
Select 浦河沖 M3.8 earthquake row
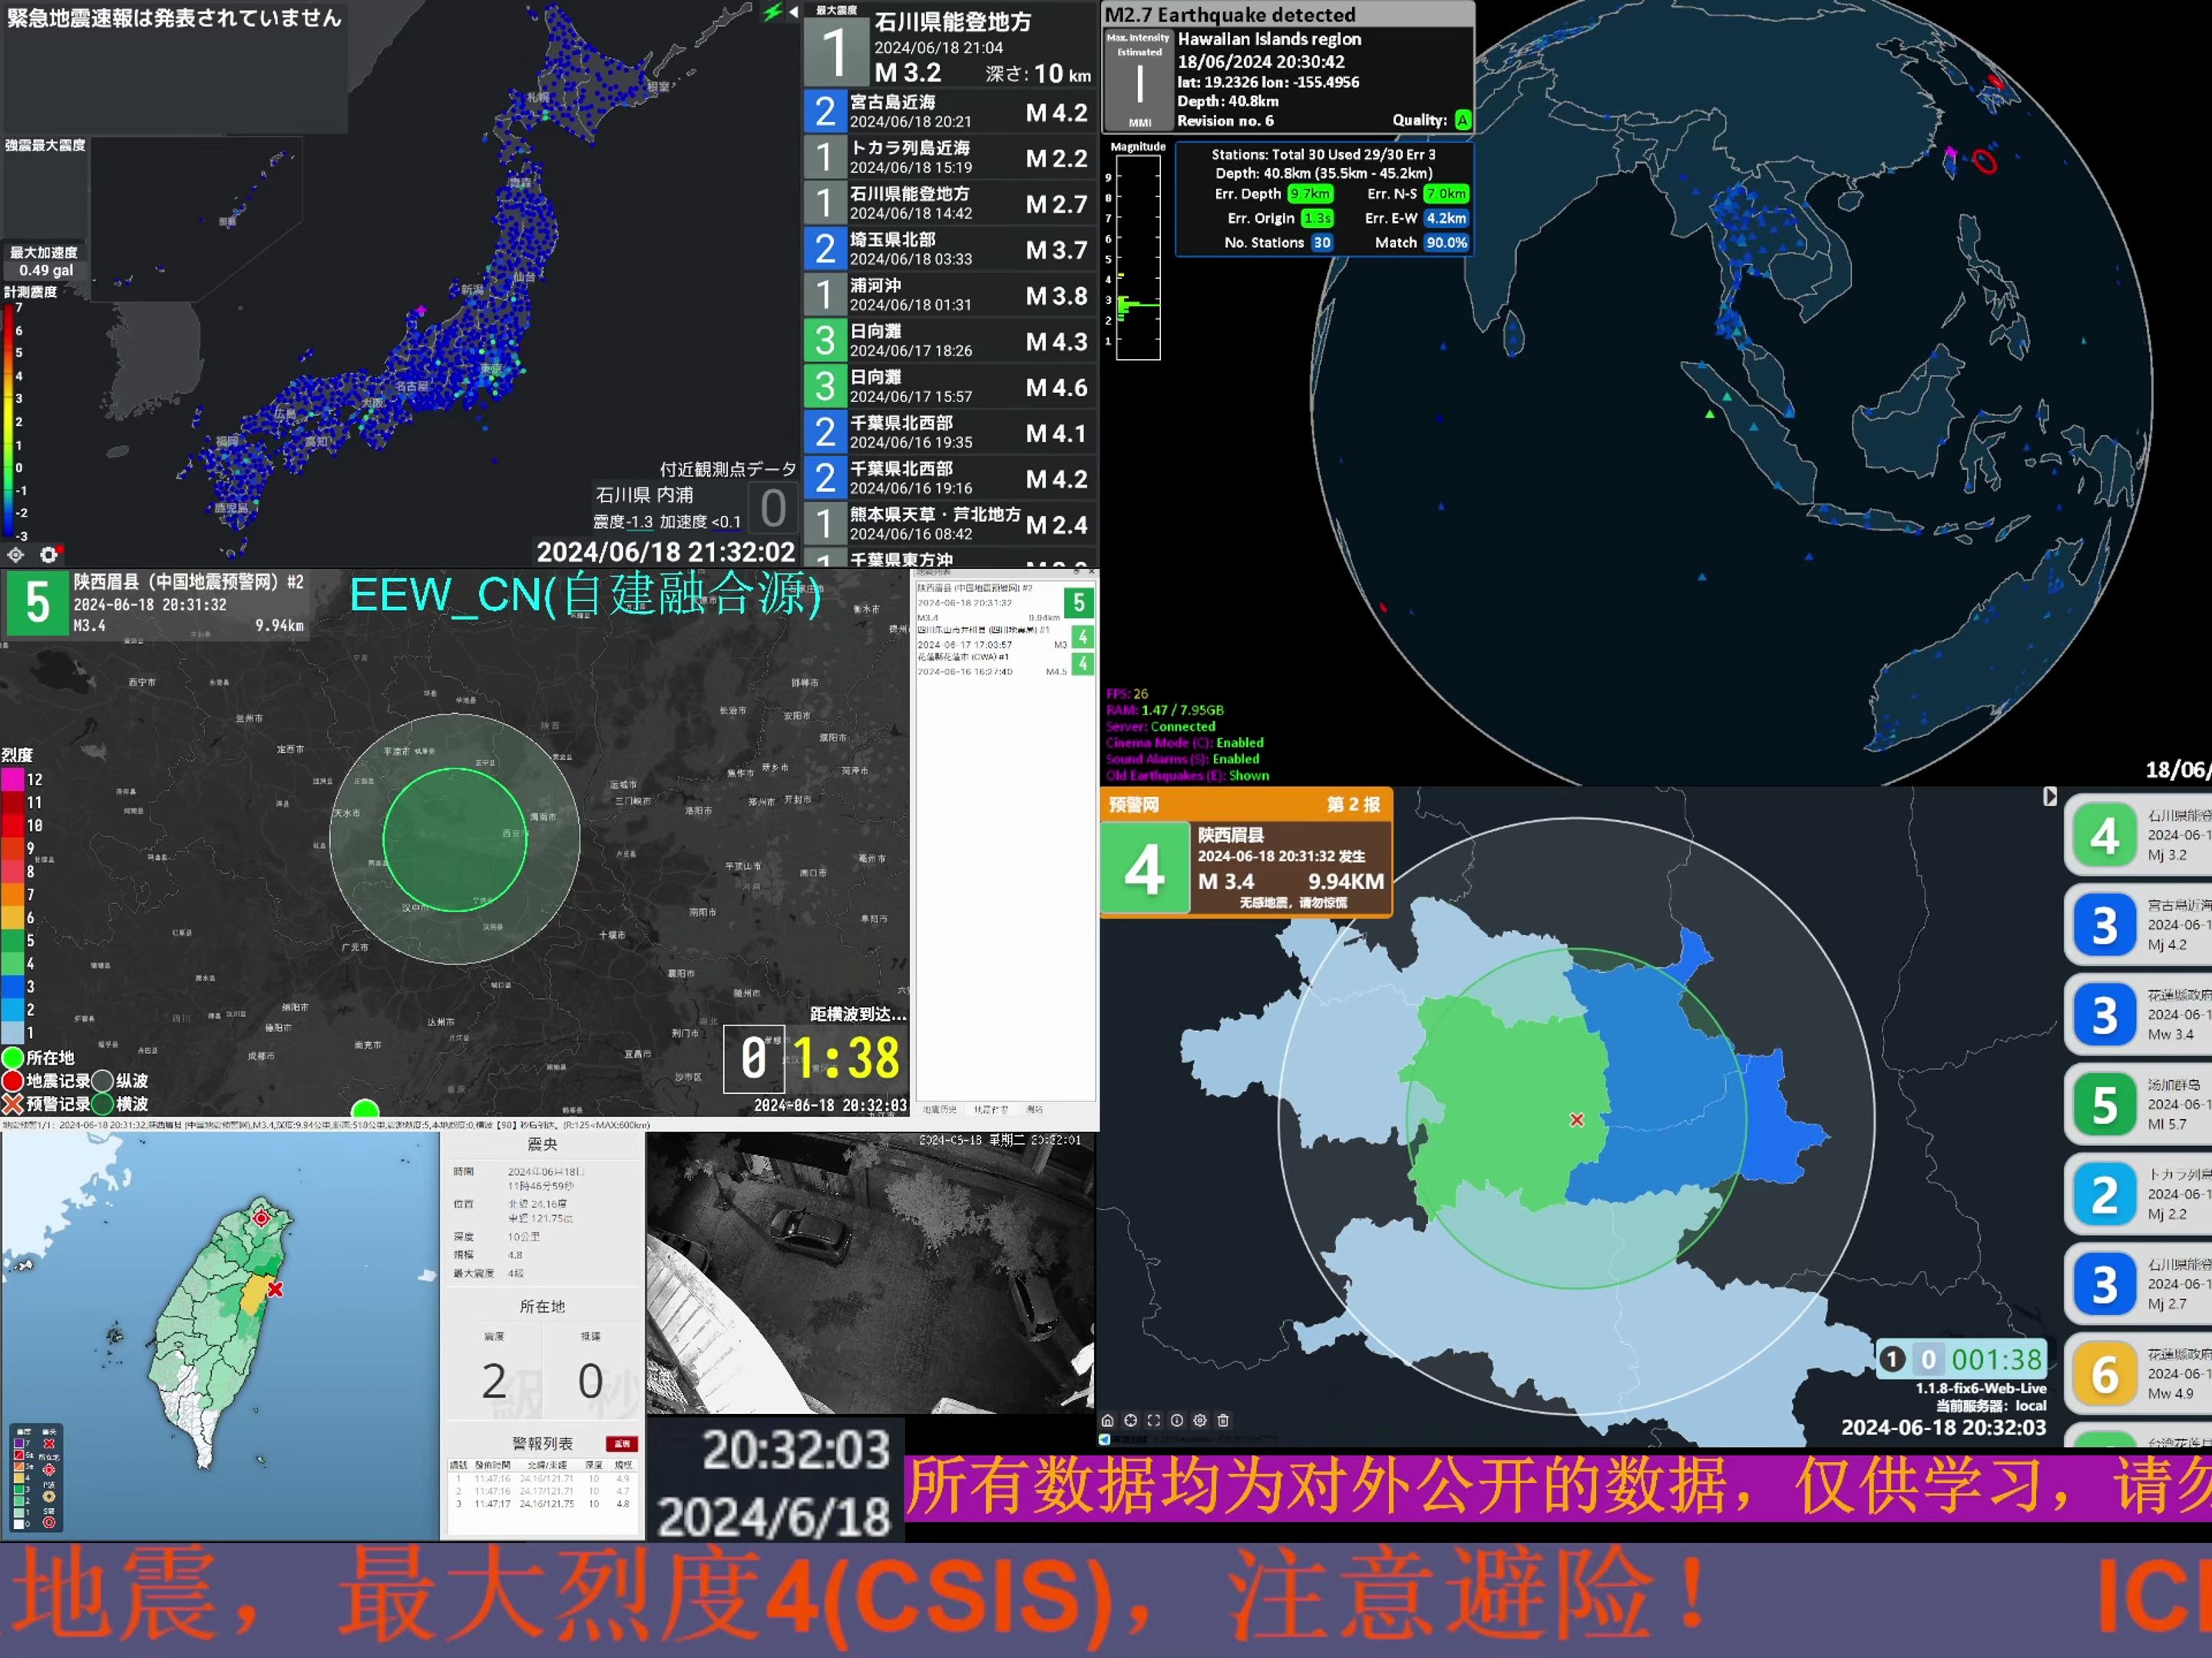click(950, 295)
